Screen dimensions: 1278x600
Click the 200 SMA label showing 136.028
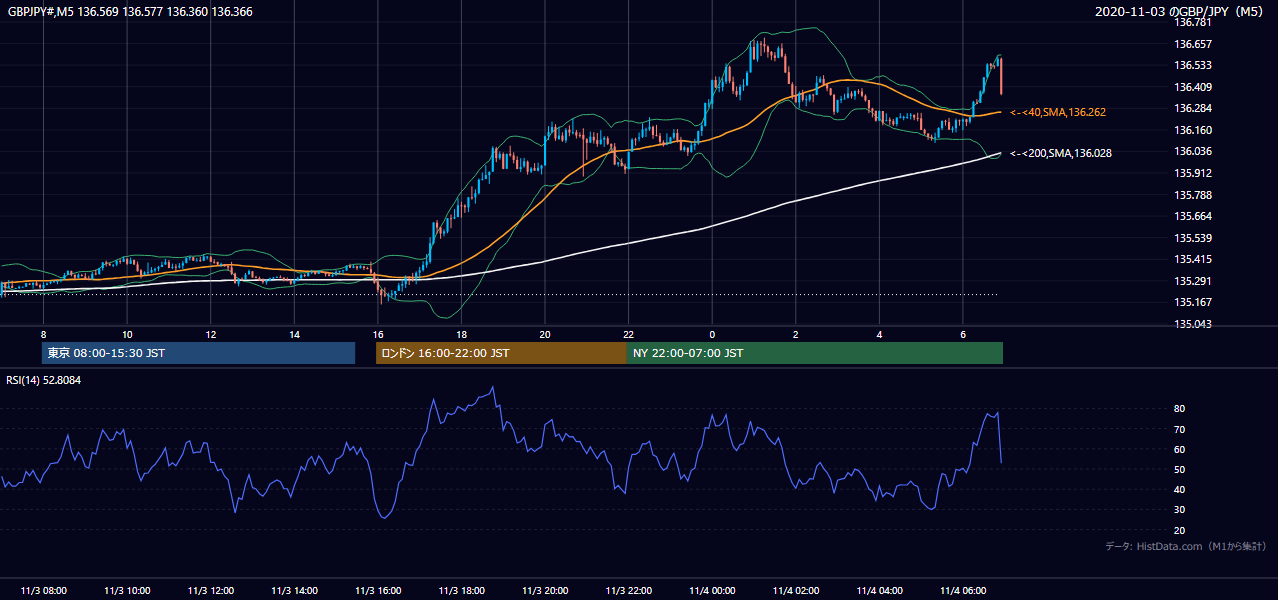tap(1061, 153)
